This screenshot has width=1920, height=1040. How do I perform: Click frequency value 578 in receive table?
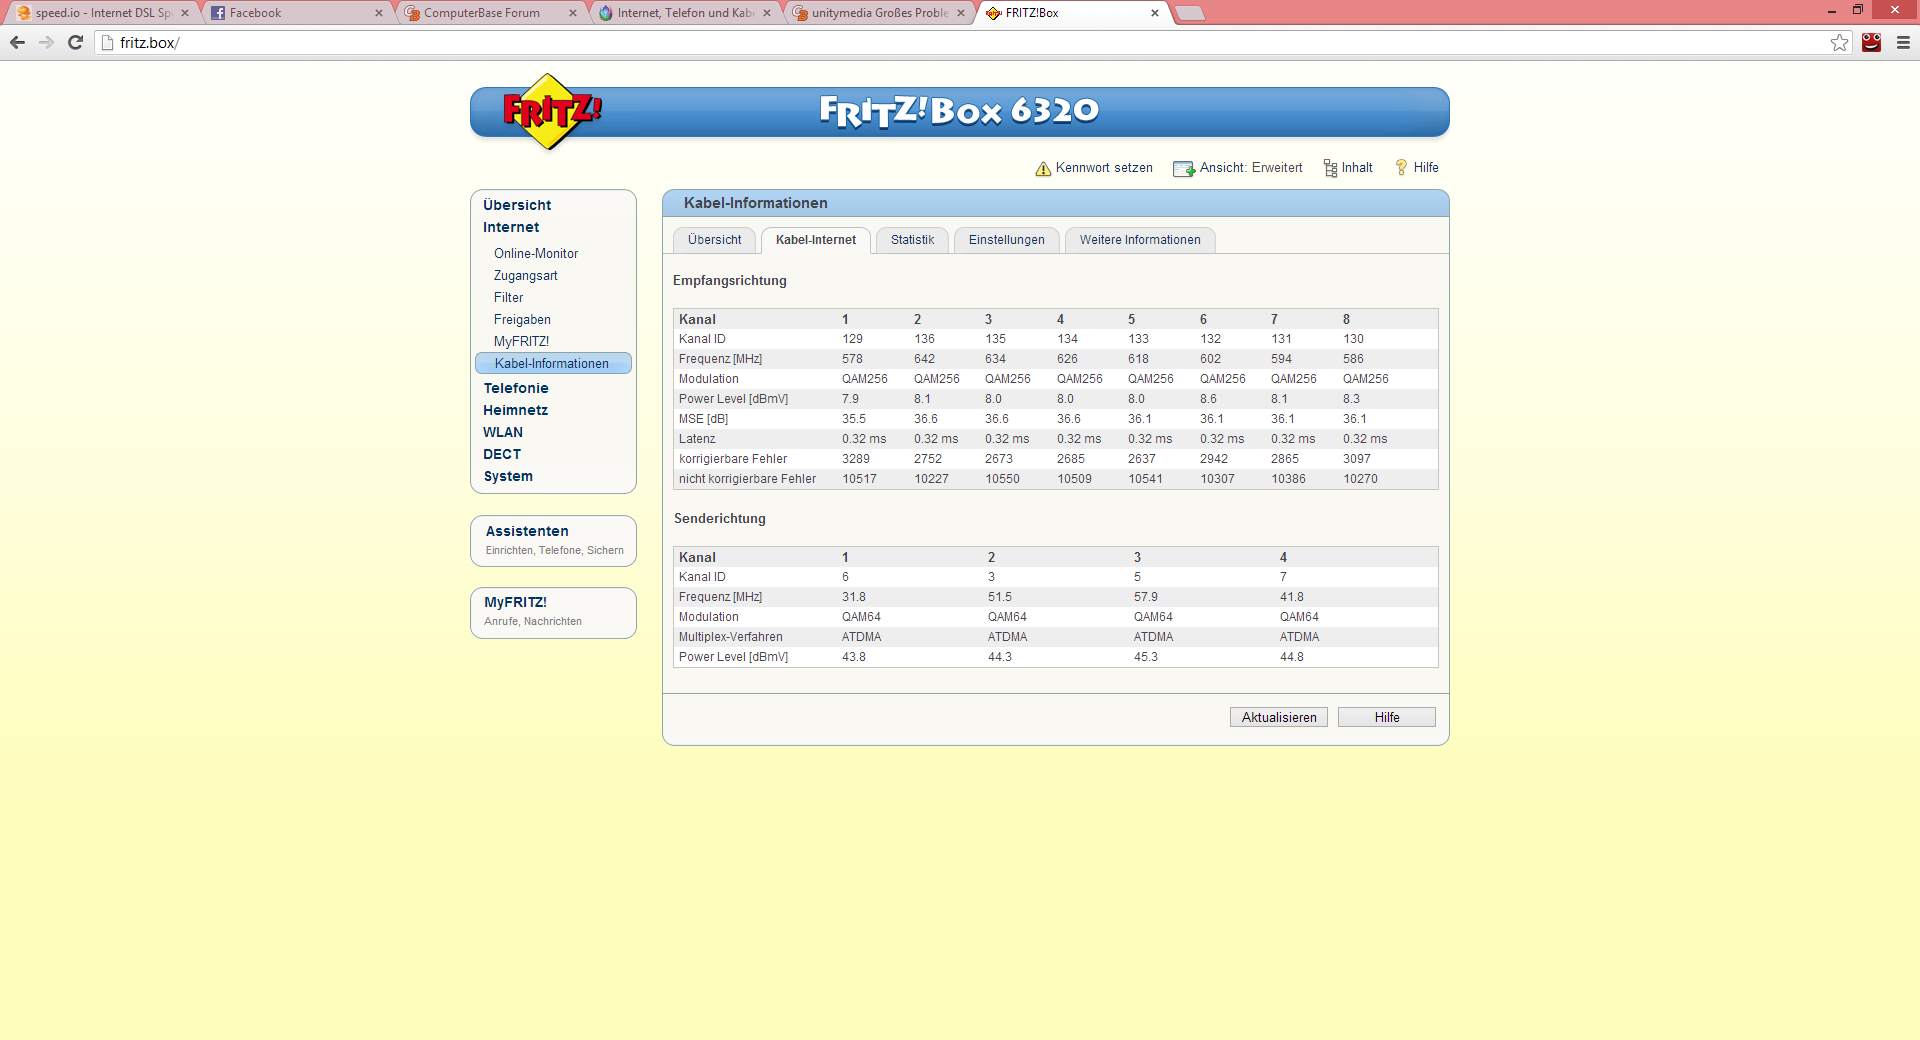tap(852, 359)
